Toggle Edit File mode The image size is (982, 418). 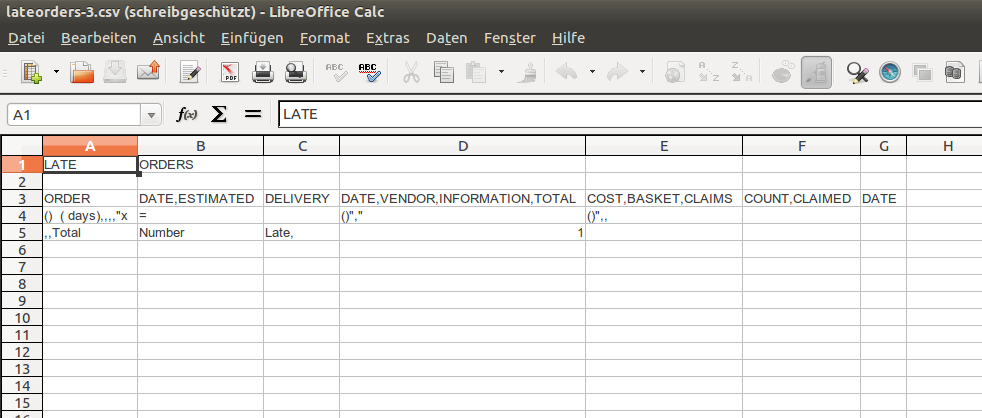point(190,72)
